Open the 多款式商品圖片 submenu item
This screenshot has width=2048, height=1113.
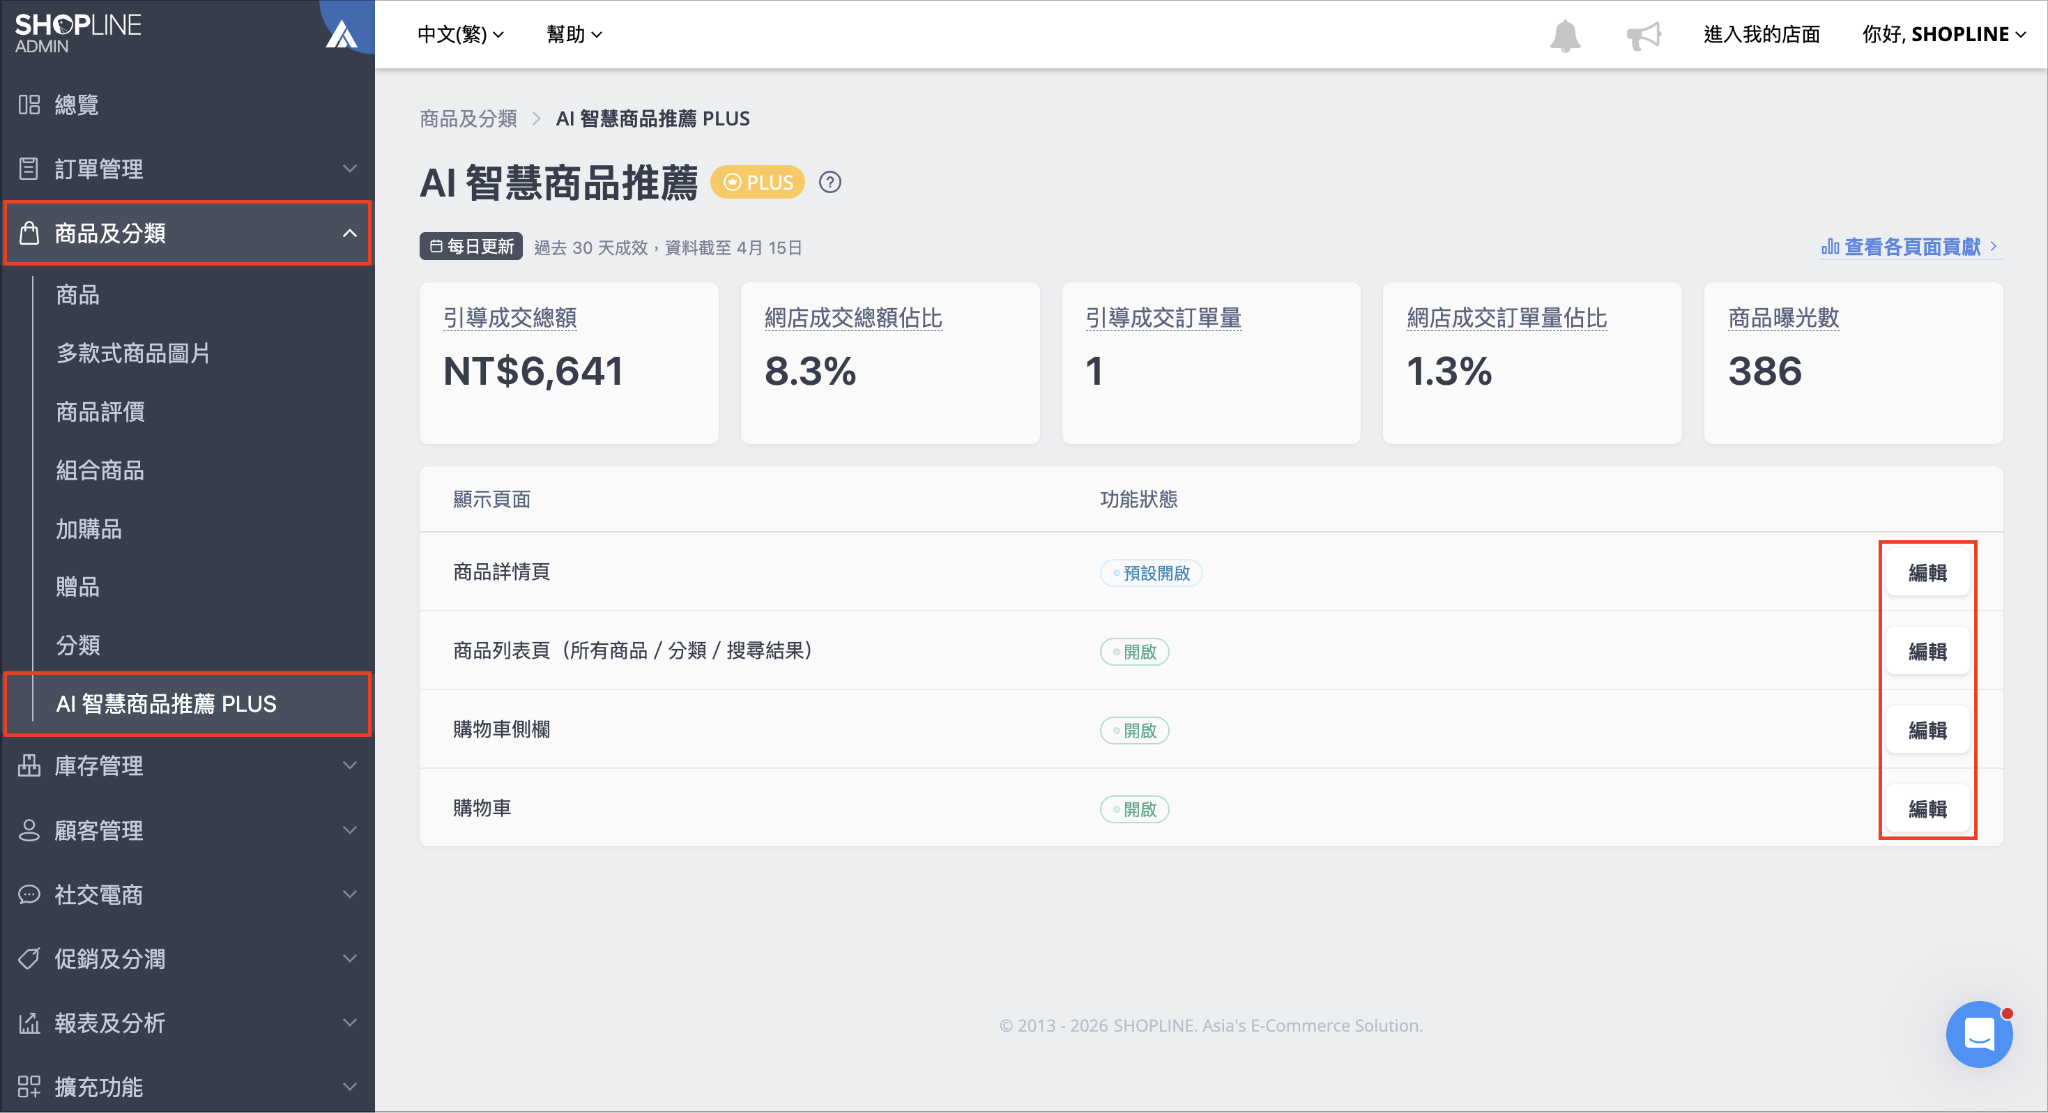tap(133, 353)
